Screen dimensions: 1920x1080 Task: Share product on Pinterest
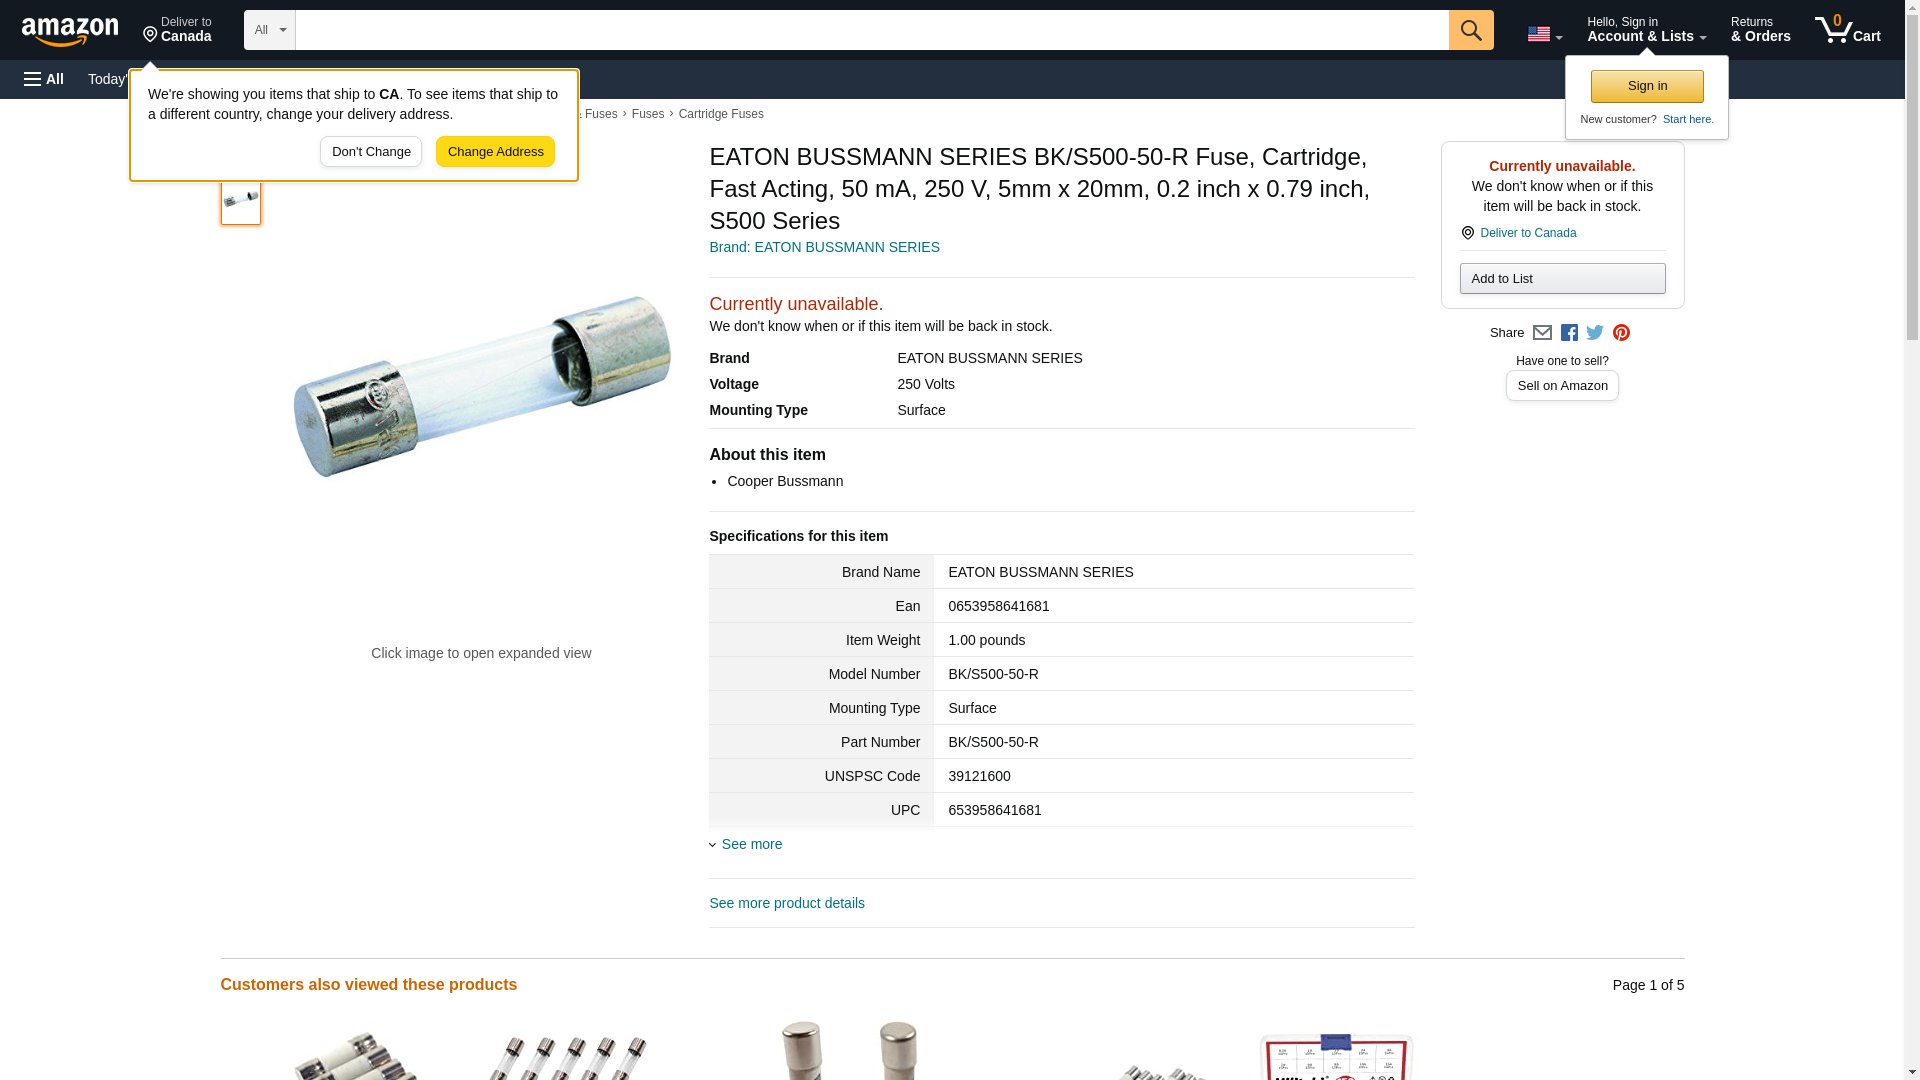pyautogui.click(x=1621, y=333)
